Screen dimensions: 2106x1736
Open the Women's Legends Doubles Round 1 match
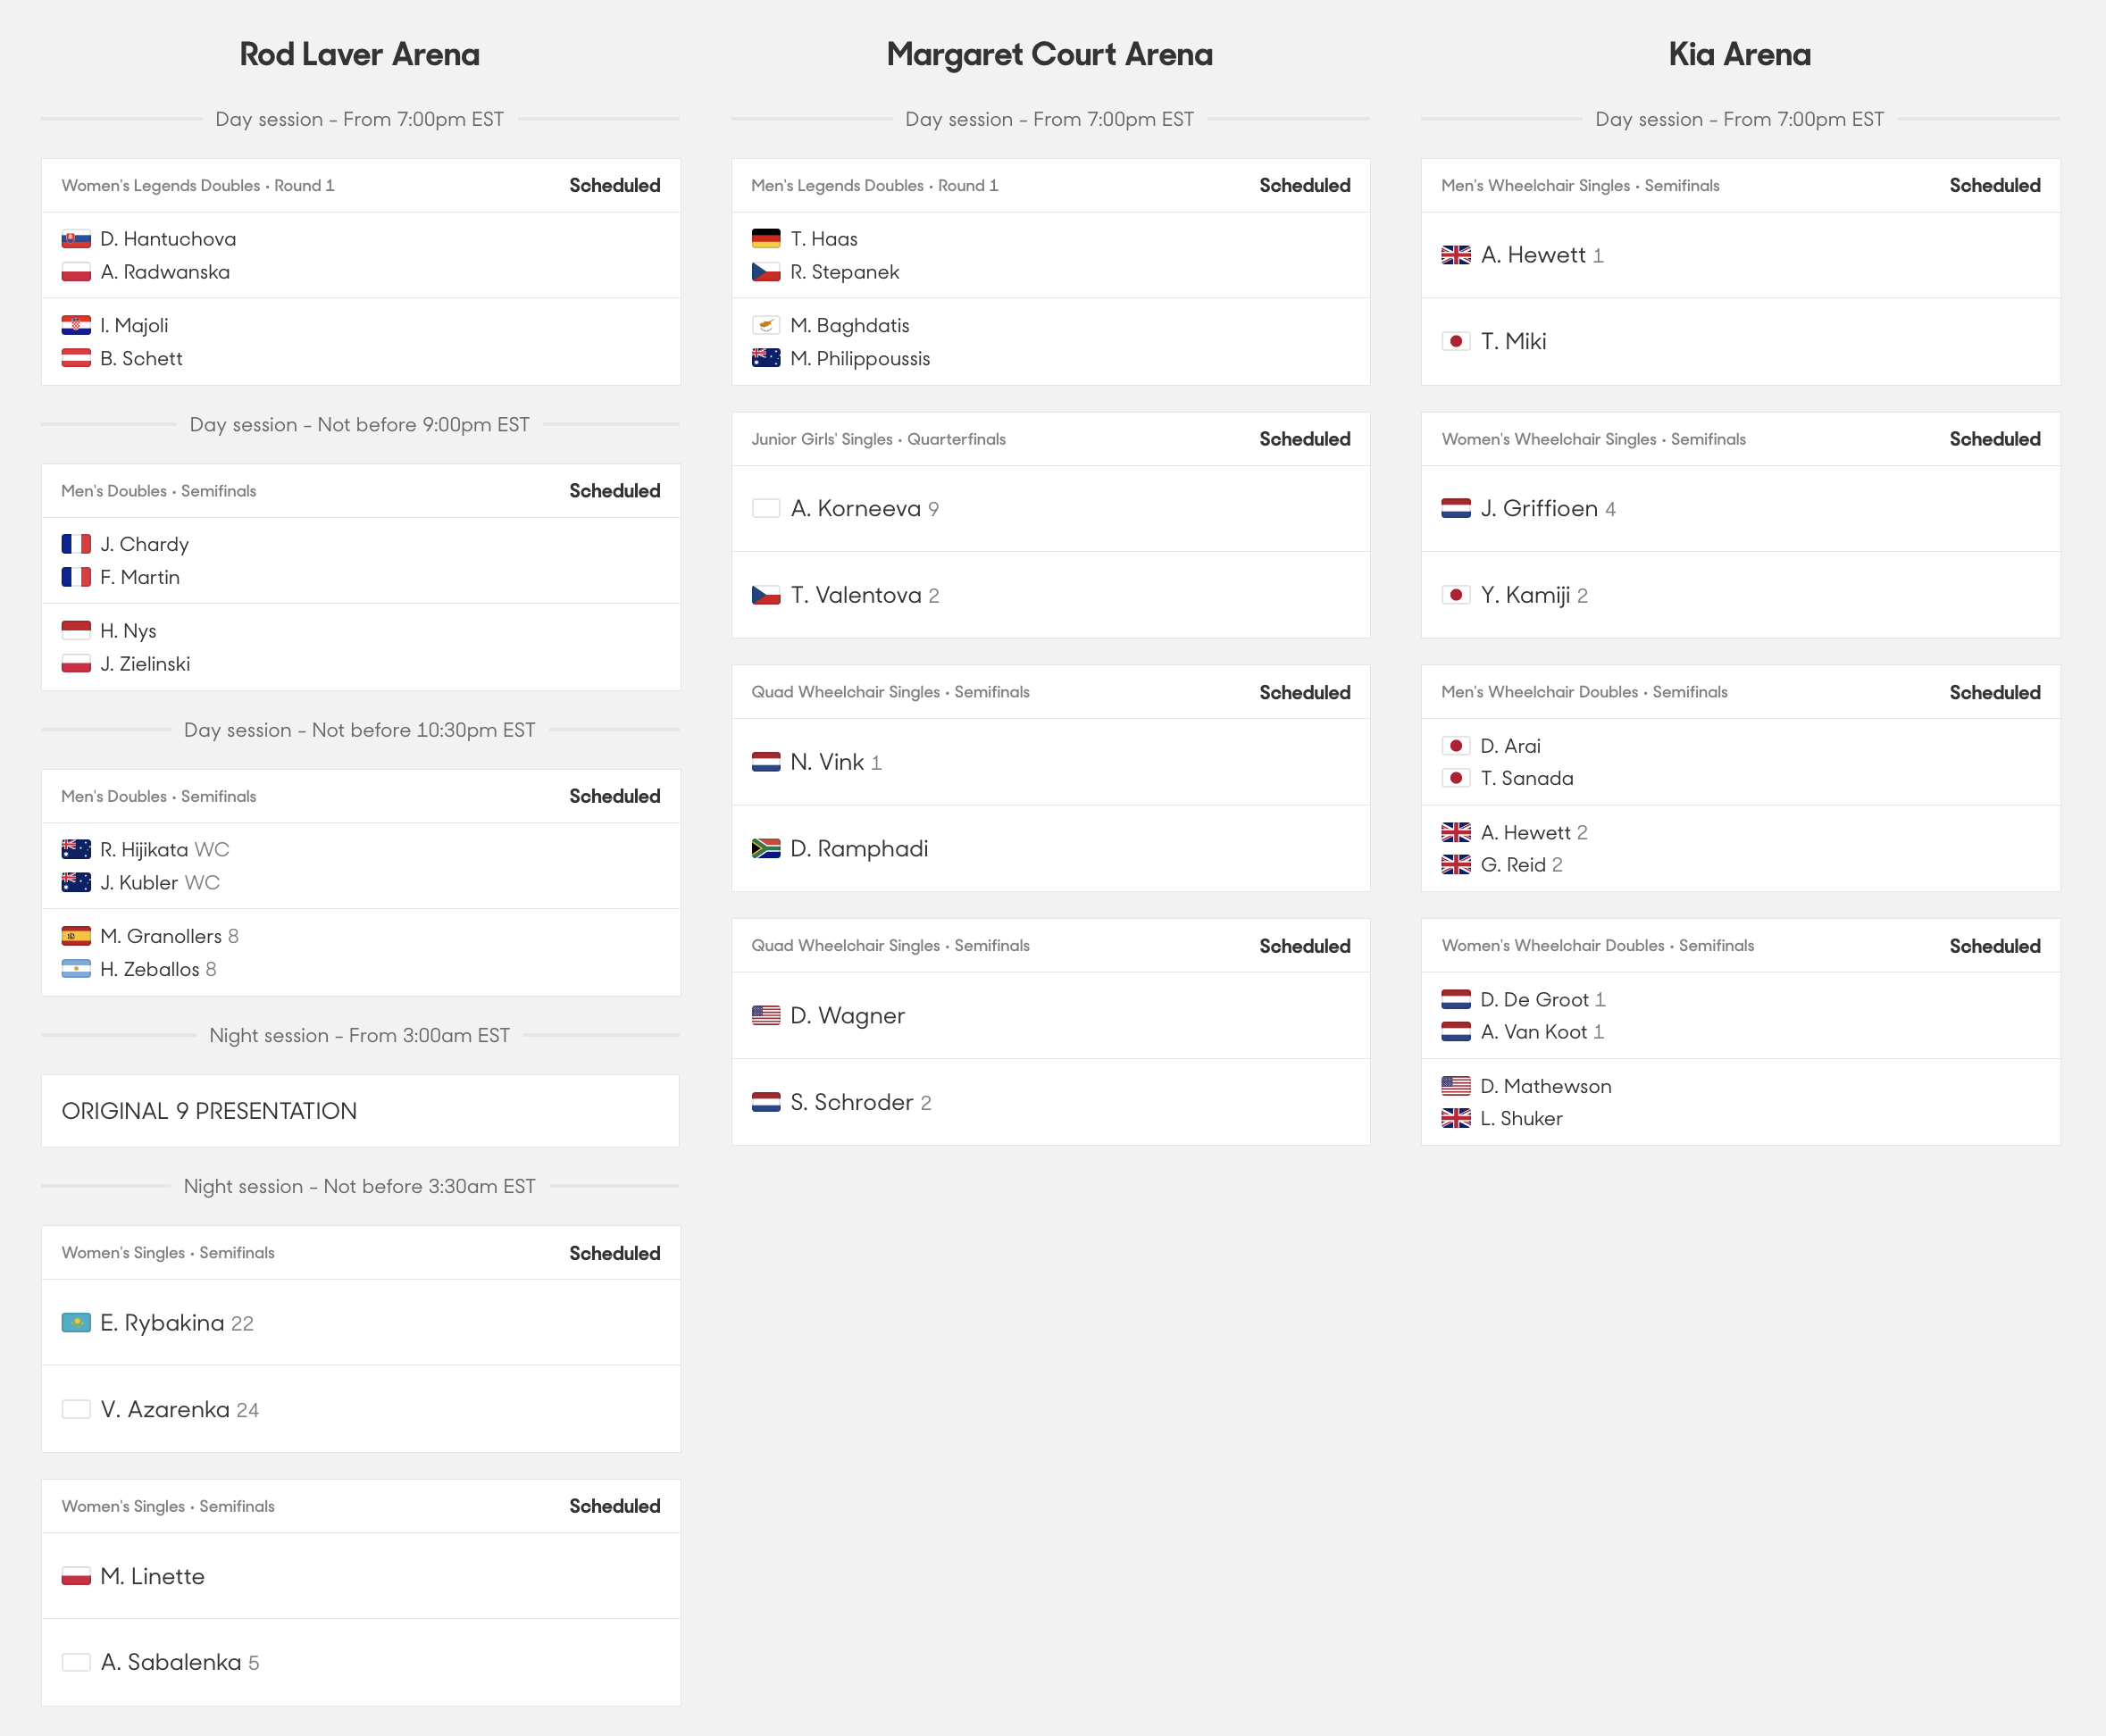tap(360, 272)
